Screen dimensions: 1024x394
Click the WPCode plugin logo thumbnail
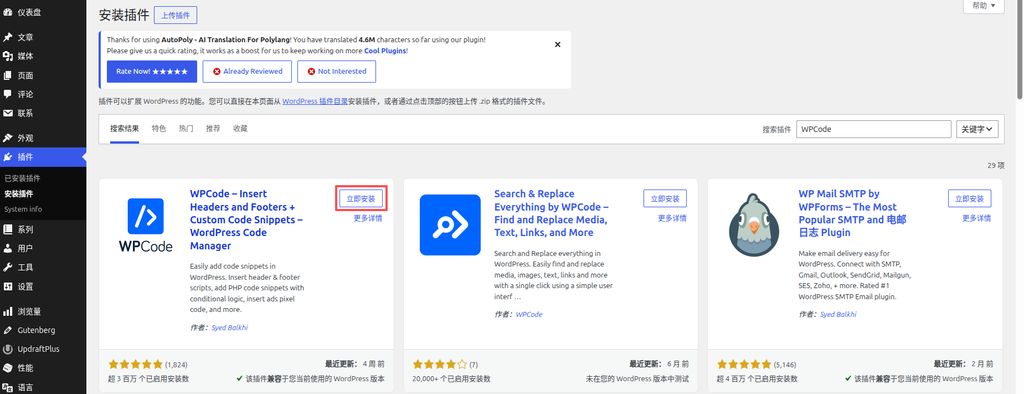pyautogui.click(x=146, y=225)
